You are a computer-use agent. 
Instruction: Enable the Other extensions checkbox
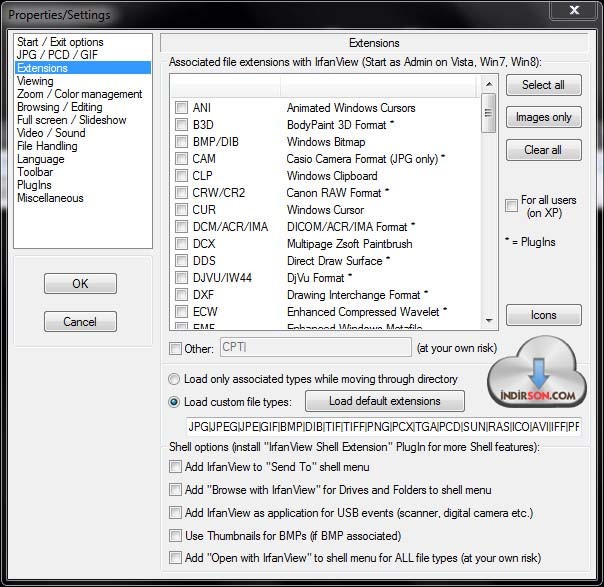[x=175, y=349]
